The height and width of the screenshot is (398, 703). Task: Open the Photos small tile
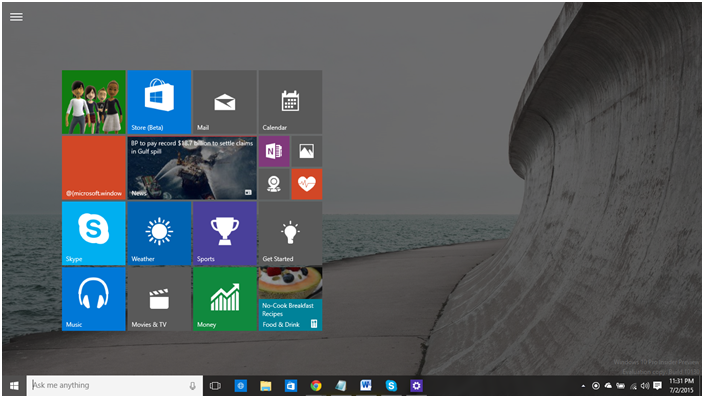(307, 151)
